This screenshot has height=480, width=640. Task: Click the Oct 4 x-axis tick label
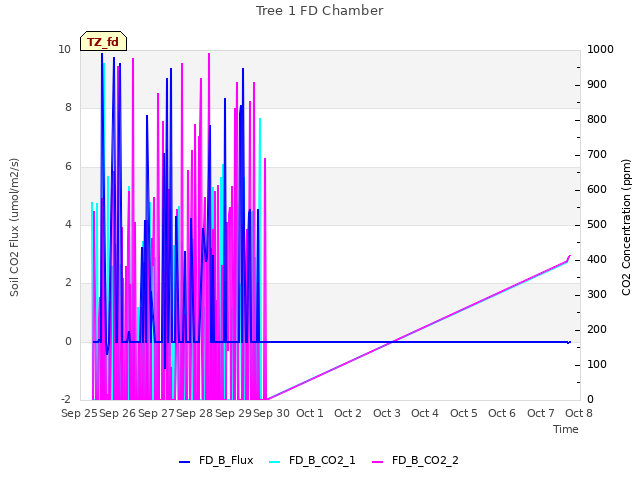coord(425,413)
